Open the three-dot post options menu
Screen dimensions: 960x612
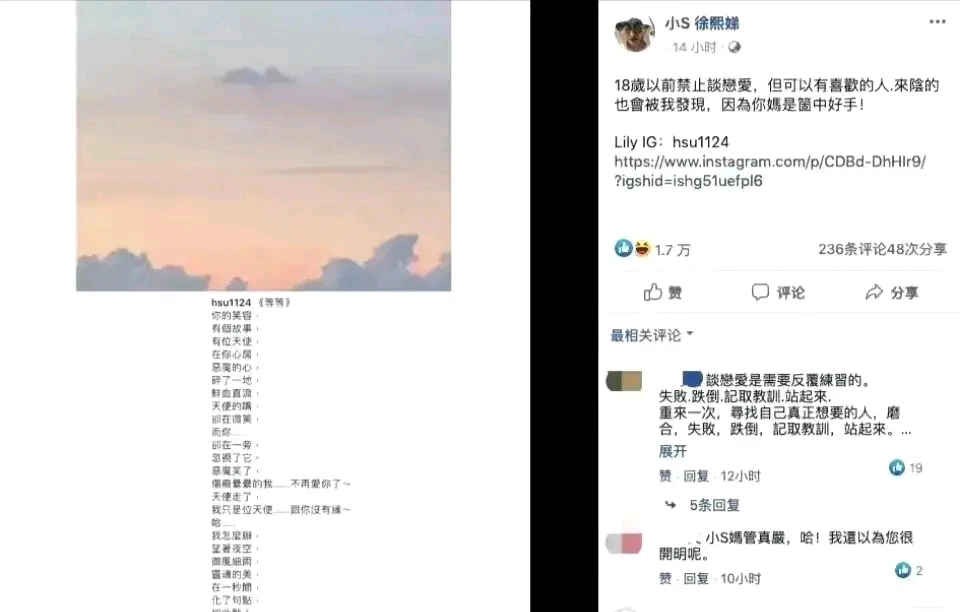(937, 21)
